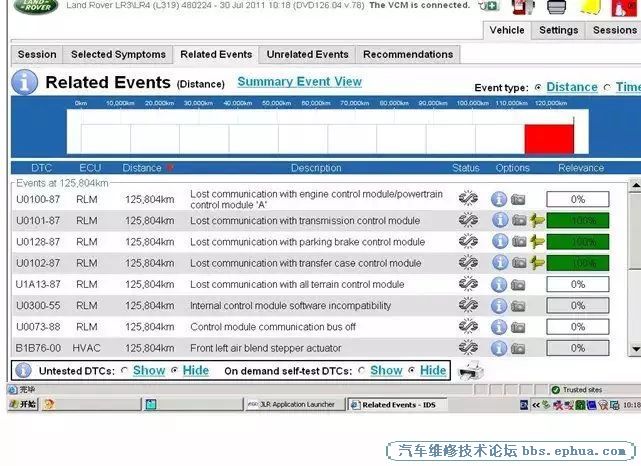Open info for U0073-88 event
Image resolution: width=641 pixels, height=466 pixels.
tap(499, 327)
